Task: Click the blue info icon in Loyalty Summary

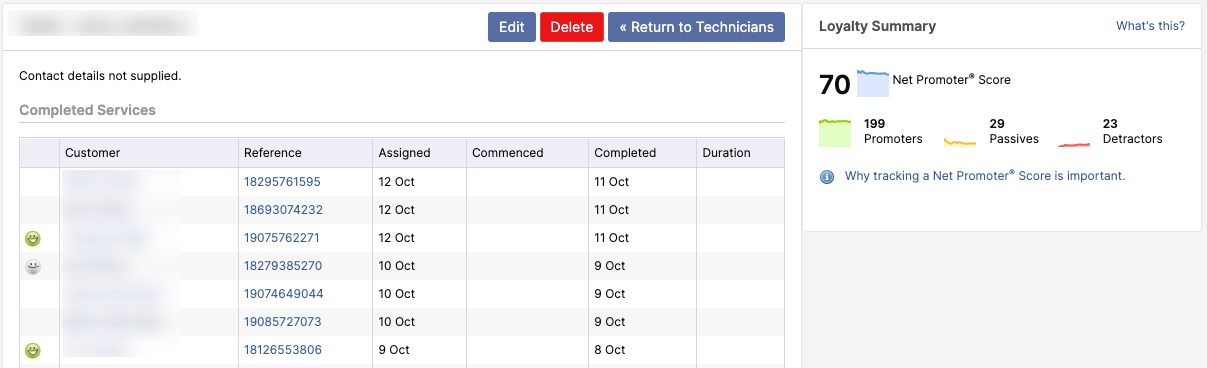Action: coord(827,177)
